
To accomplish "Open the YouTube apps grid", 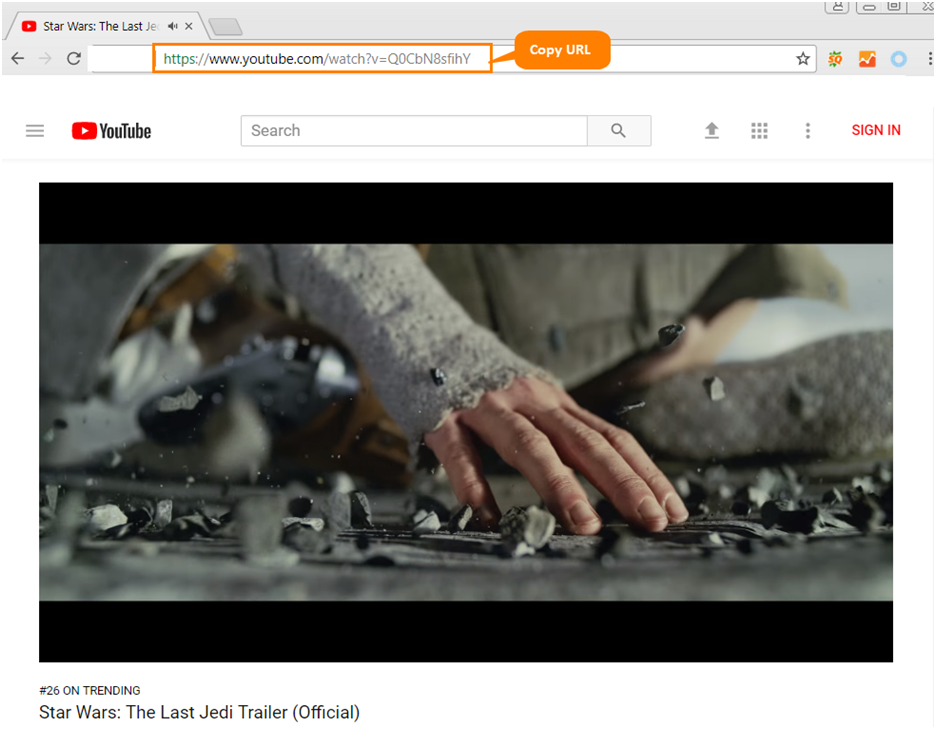I will (x=759, y=131).
